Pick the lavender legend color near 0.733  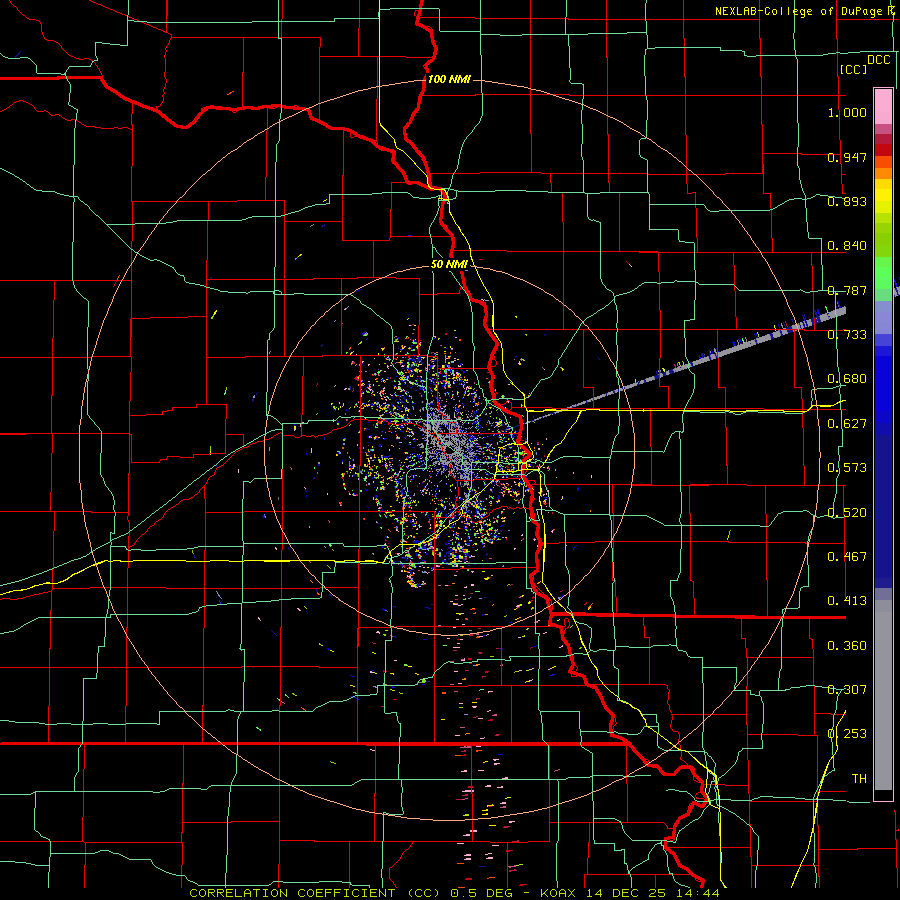(x=883, y=317)
